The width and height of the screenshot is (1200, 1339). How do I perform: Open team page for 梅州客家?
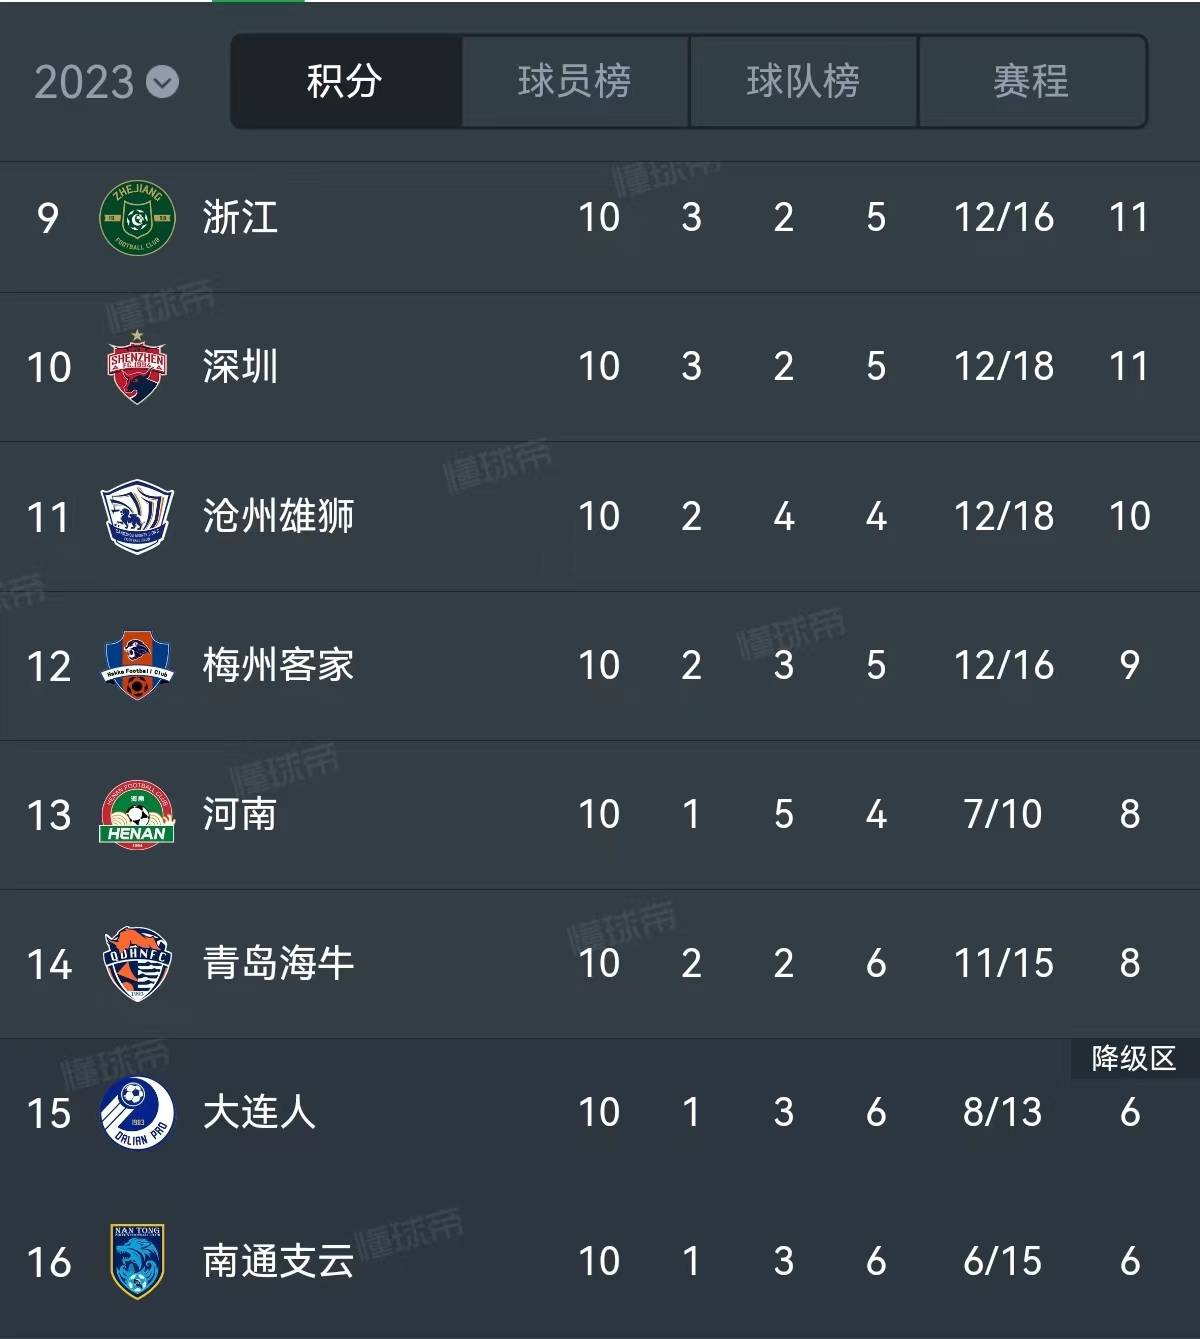(278, 665)
